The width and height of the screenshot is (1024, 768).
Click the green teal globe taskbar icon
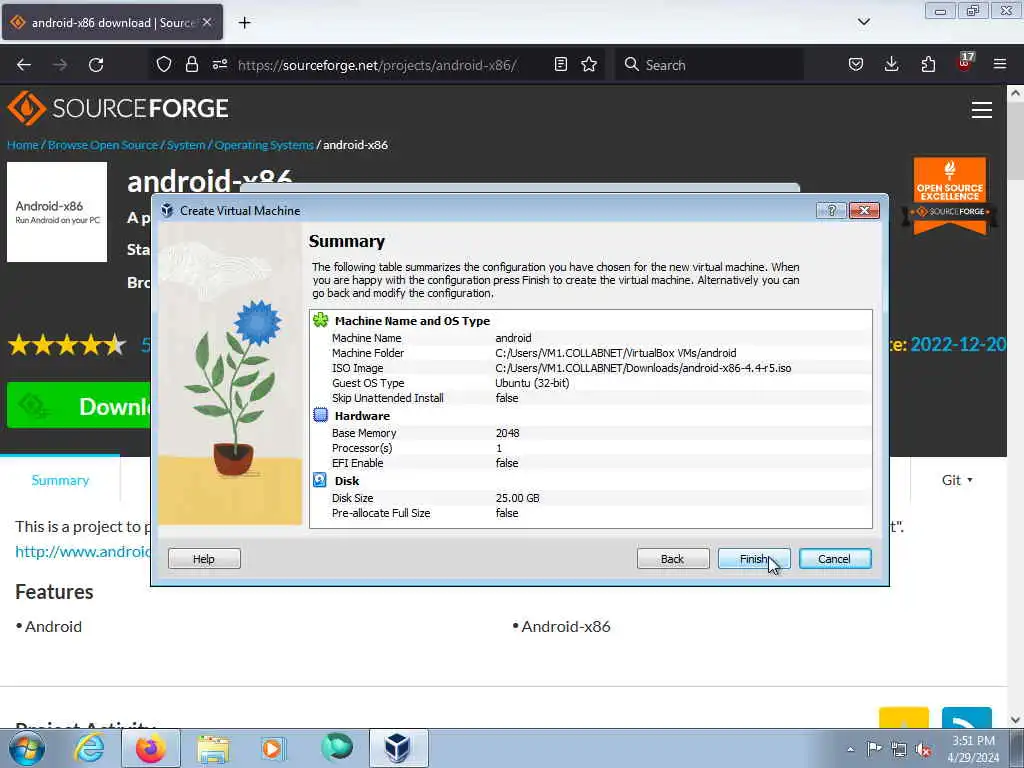pos(336,748)
